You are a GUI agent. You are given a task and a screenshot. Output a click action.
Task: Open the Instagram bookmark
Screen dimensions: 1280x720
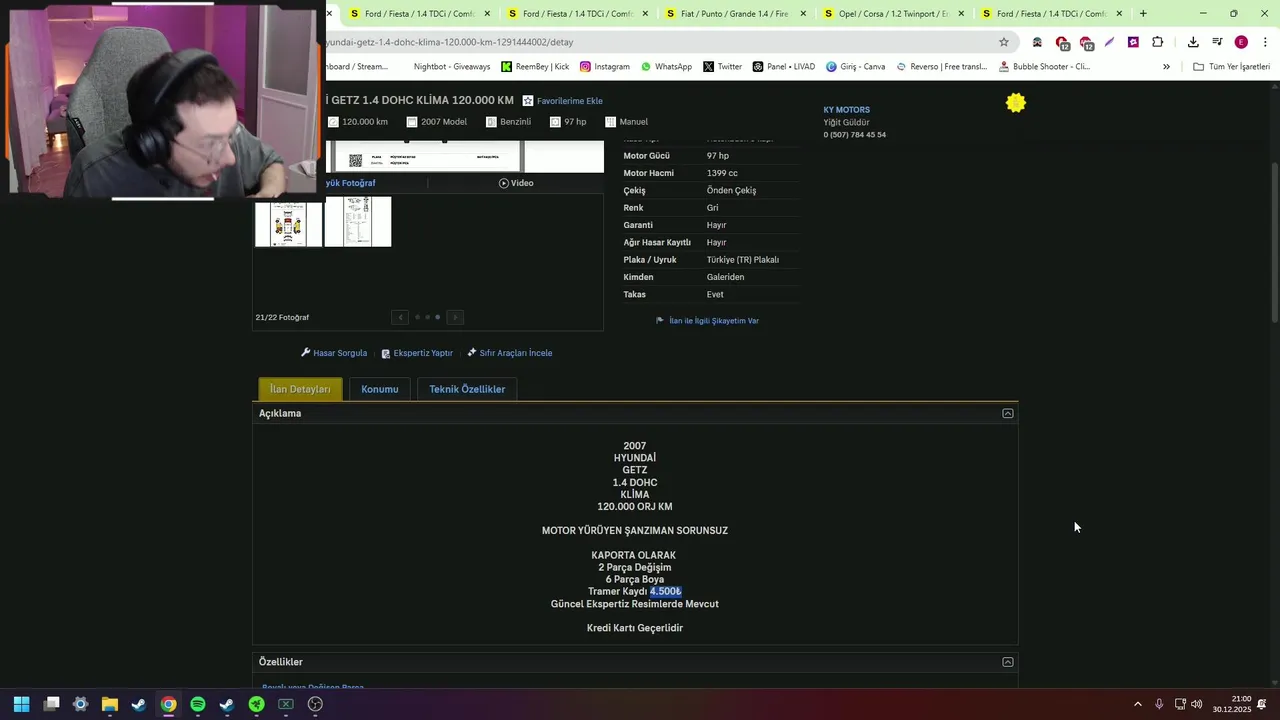point(605,67)
